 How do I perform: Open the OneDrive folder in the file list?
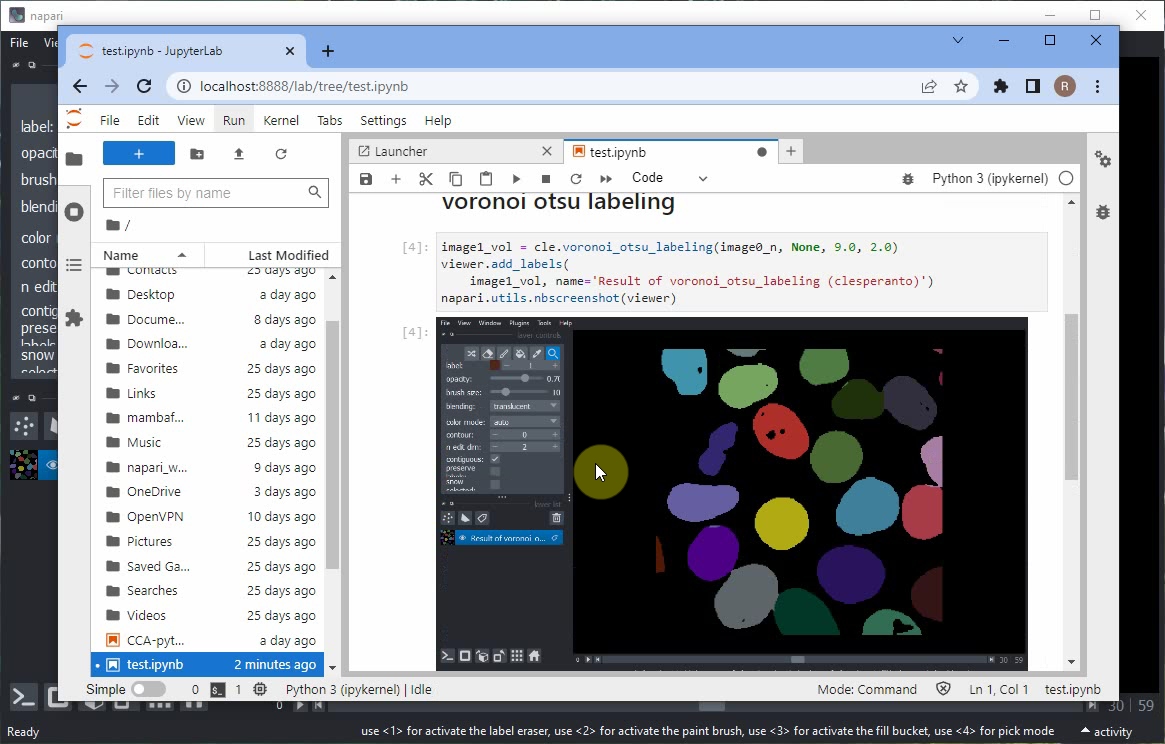(x=153, y=492)
